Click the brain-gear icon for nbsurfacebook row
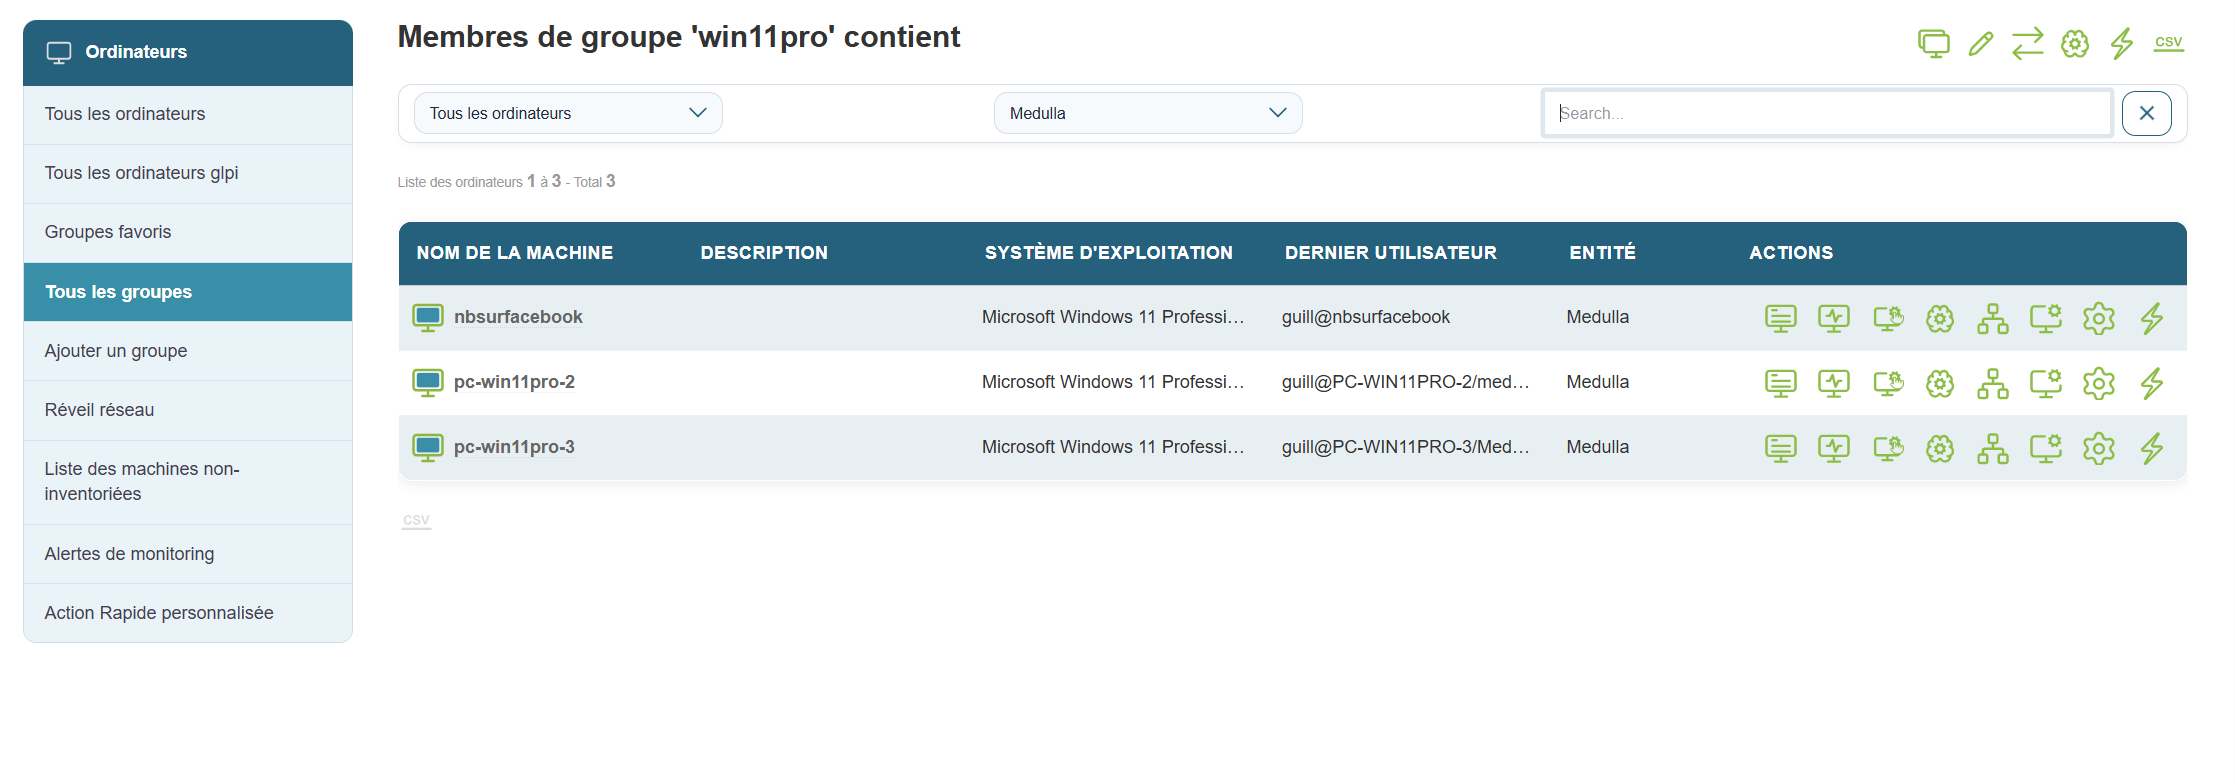 [x=1939, y=319]
